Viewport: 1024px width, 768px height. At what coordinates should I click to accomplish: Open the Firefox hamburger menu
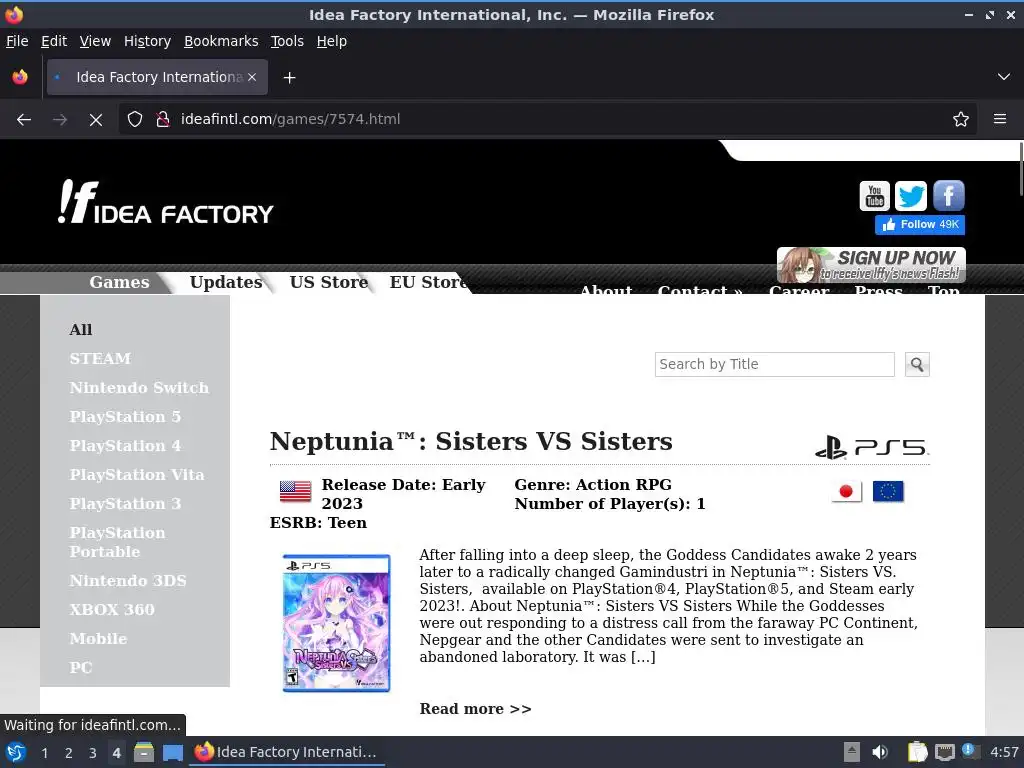pos(999,120)
